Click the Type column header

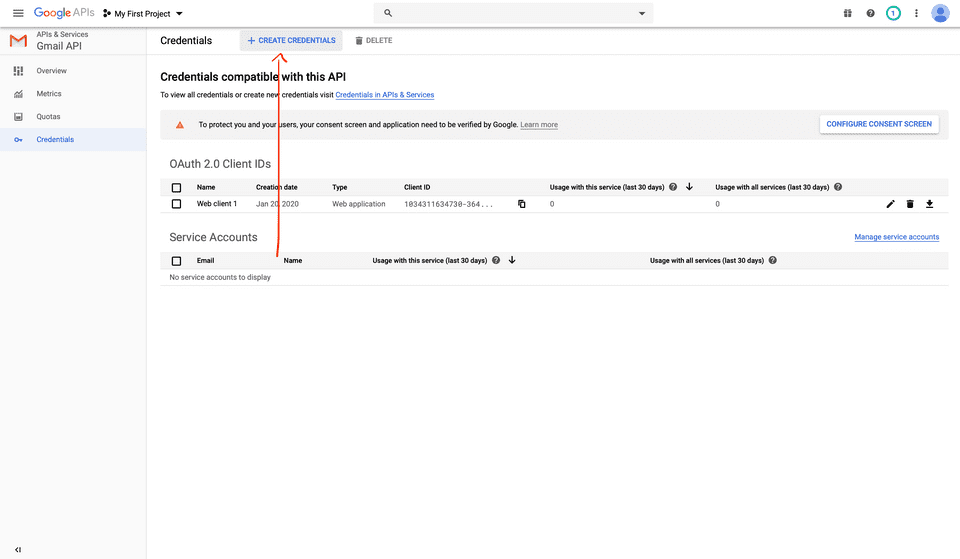tap(340, 187)
